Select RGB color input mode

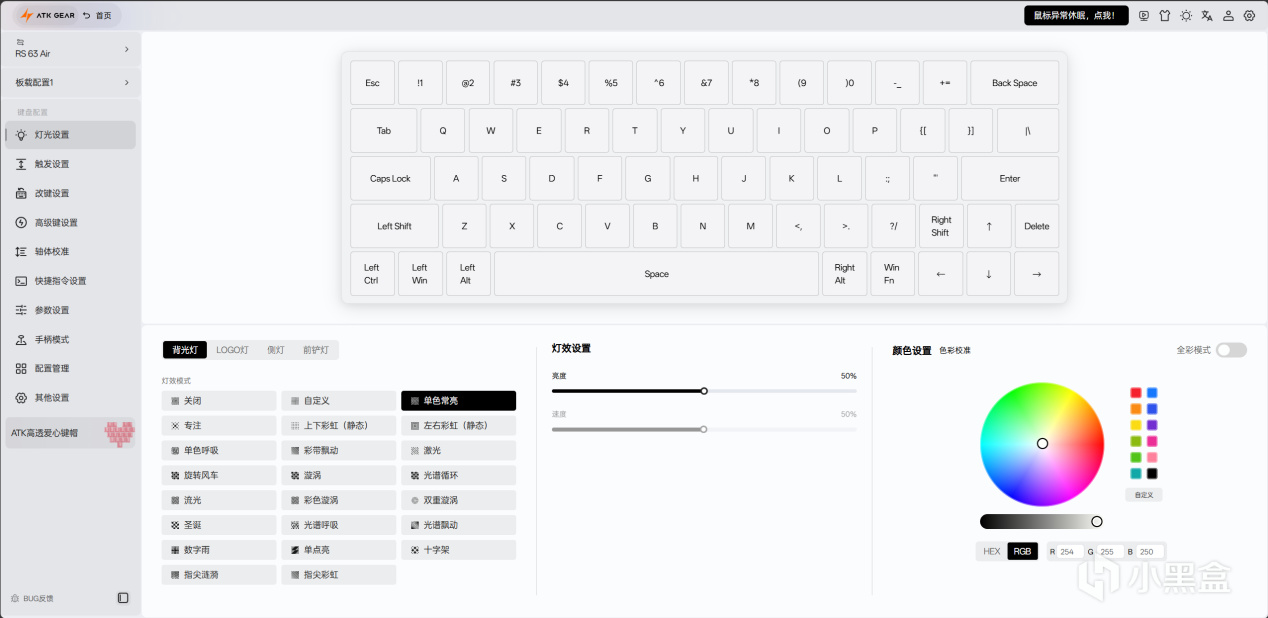click(1022, 551)
